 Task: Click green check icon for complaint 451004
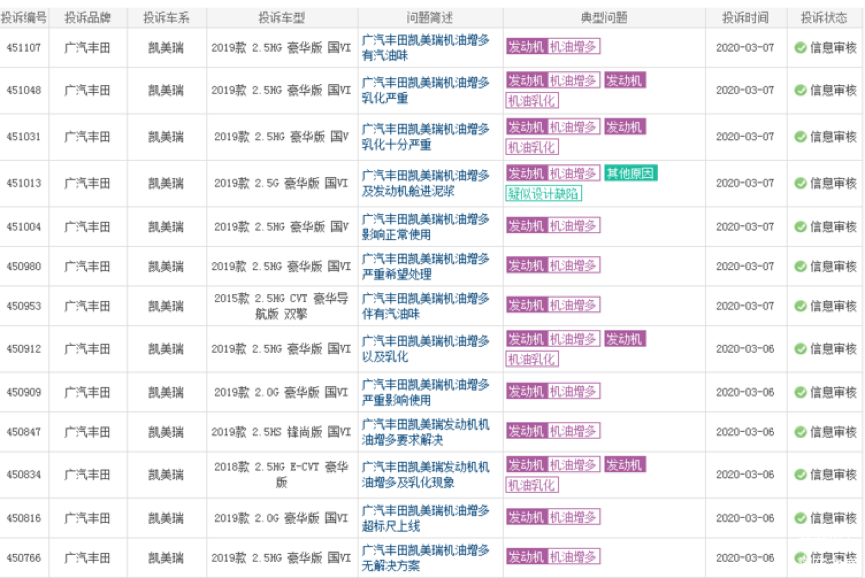(x=800, y=227)
